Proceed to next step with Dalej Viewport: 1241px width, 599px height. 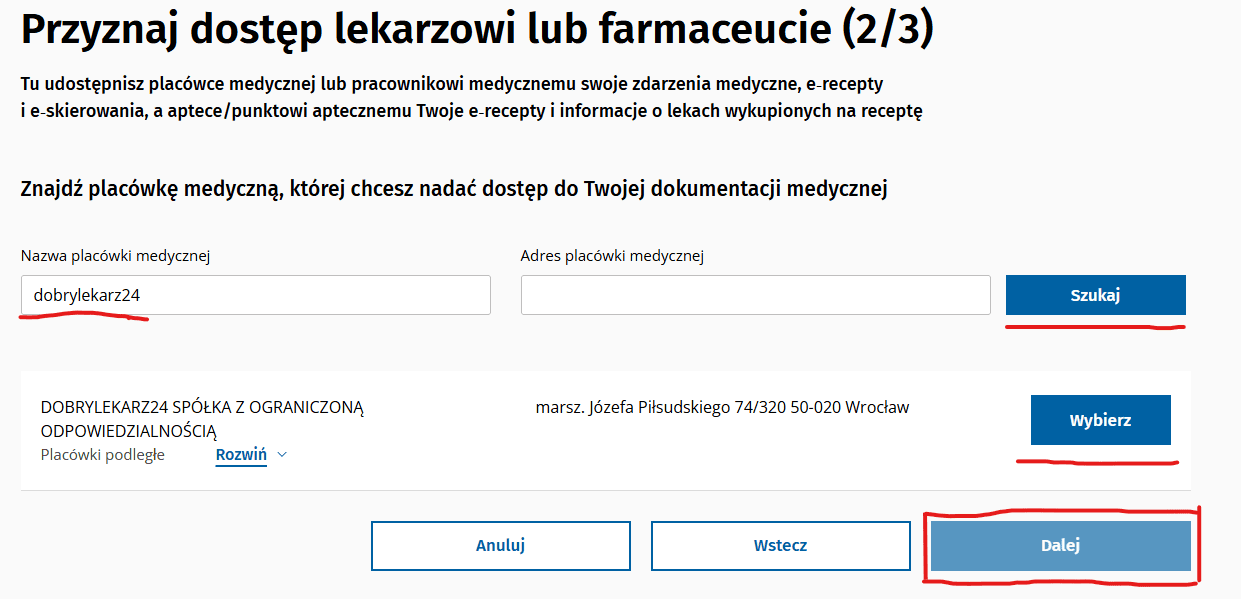pyautogui.click(x=1060, y=545)
